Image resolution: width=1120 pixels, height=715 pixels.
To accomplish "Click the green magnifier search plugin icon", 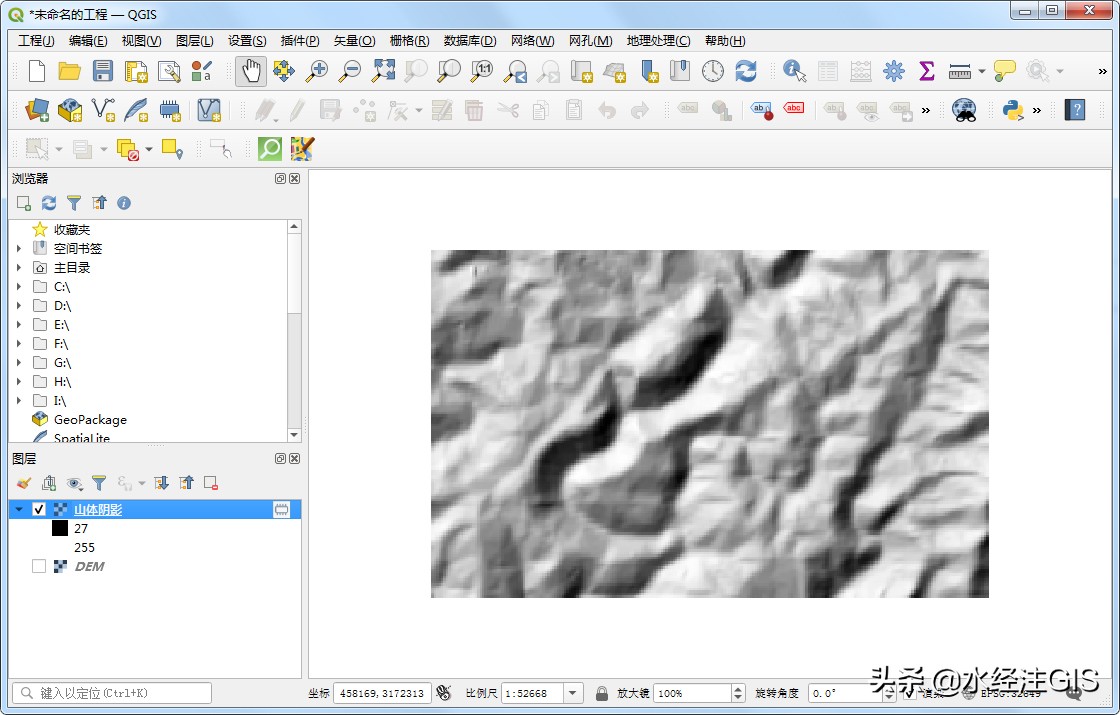I will click(x=269, y=149).
